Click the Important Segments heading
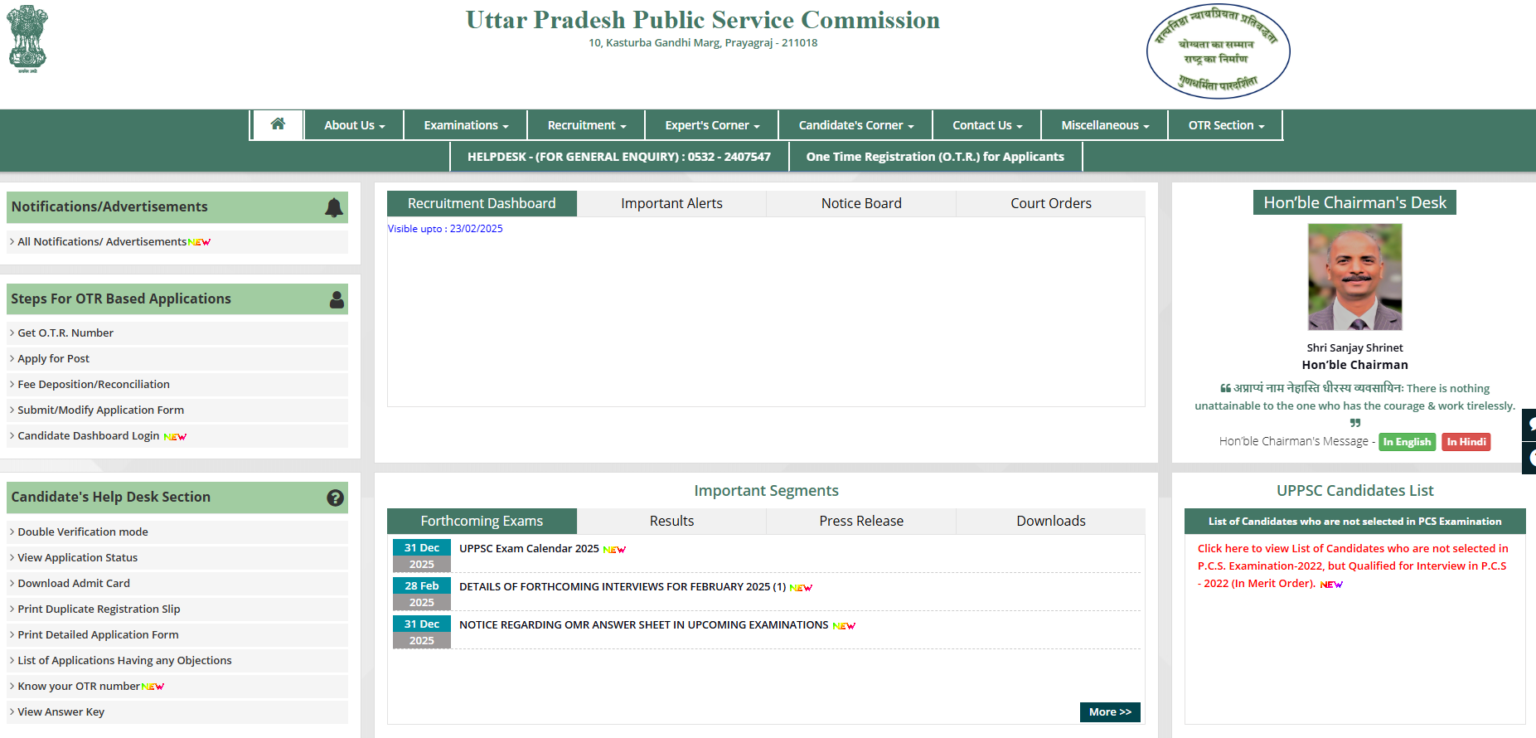Screen dimensions: 1536x738 pyautogui.click(x=766, y=490)
